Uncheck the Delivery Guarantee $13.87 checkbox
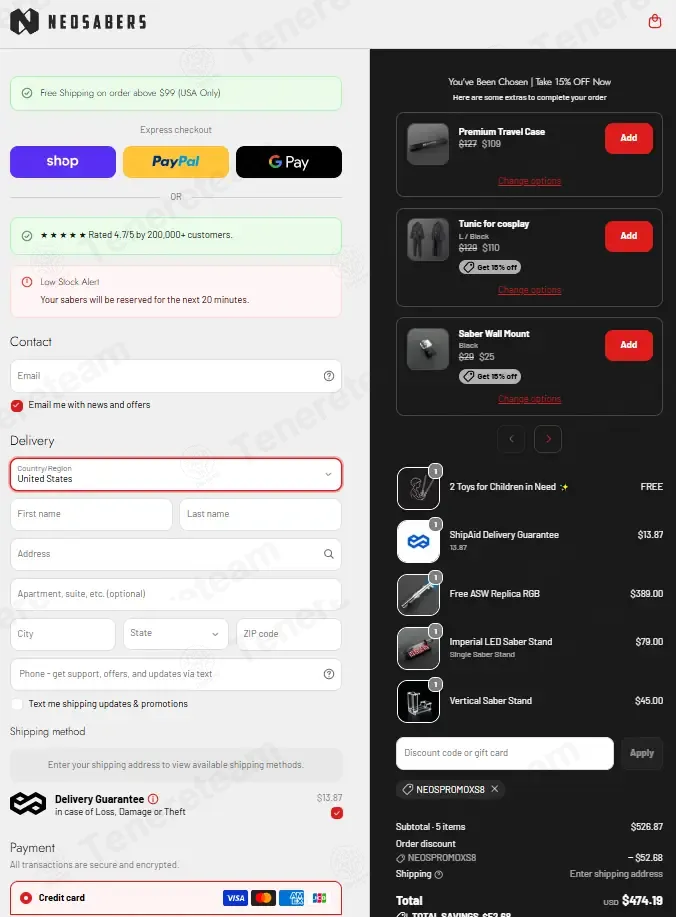This screenshot has height=917, width=676. click(x=337, y=813)
